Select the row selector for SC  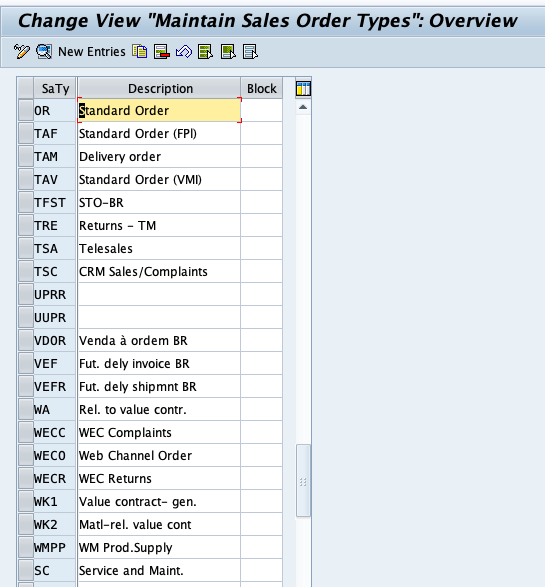[x=26, y=570]
